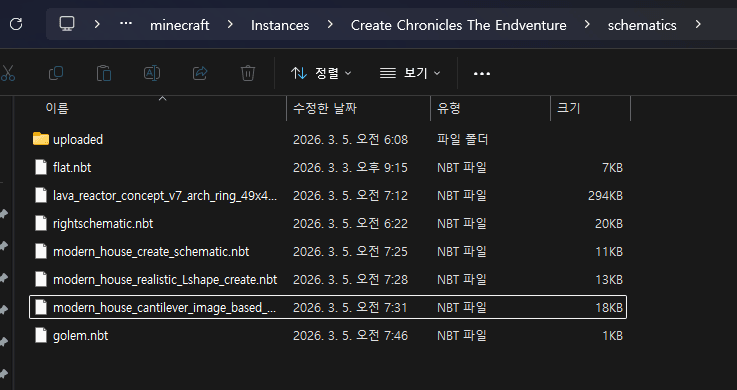Click the 1KB size of golem.nbt

coord(612,335)
